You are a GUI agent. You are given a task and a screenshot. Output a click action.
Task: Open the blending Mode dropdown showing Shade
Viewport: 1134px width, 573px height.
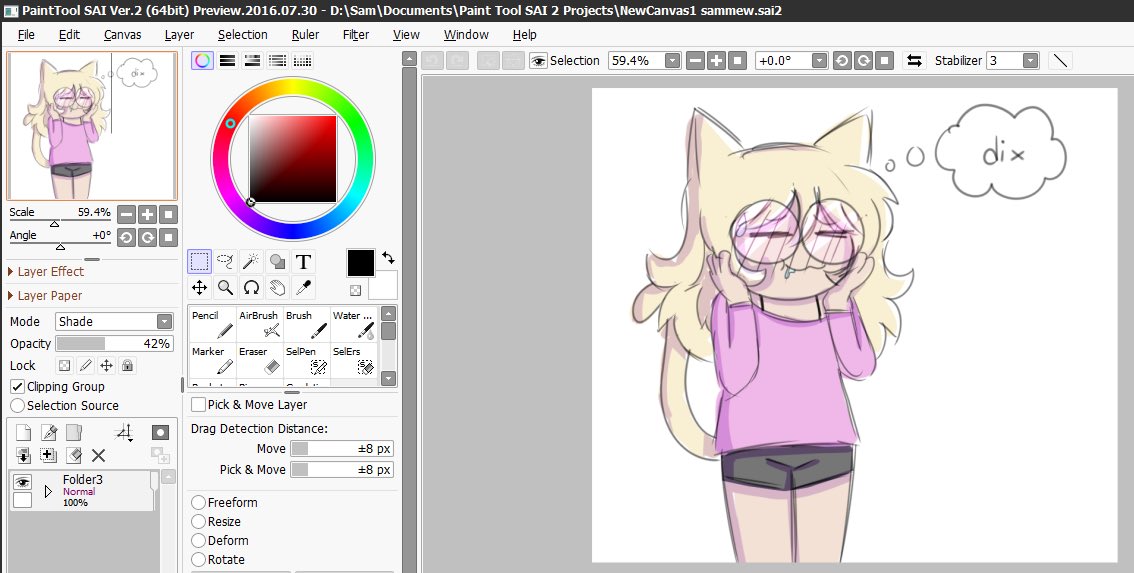click(x=114, y=321)
